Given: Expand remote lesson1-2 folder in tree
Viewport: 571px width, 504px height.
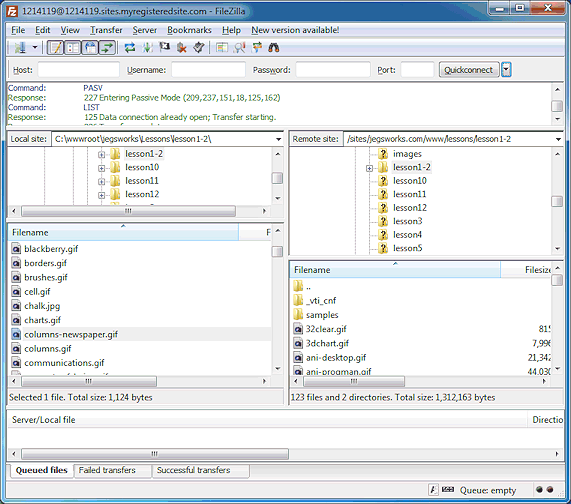Looking at the screenshot, I should [x=369, y=168].
